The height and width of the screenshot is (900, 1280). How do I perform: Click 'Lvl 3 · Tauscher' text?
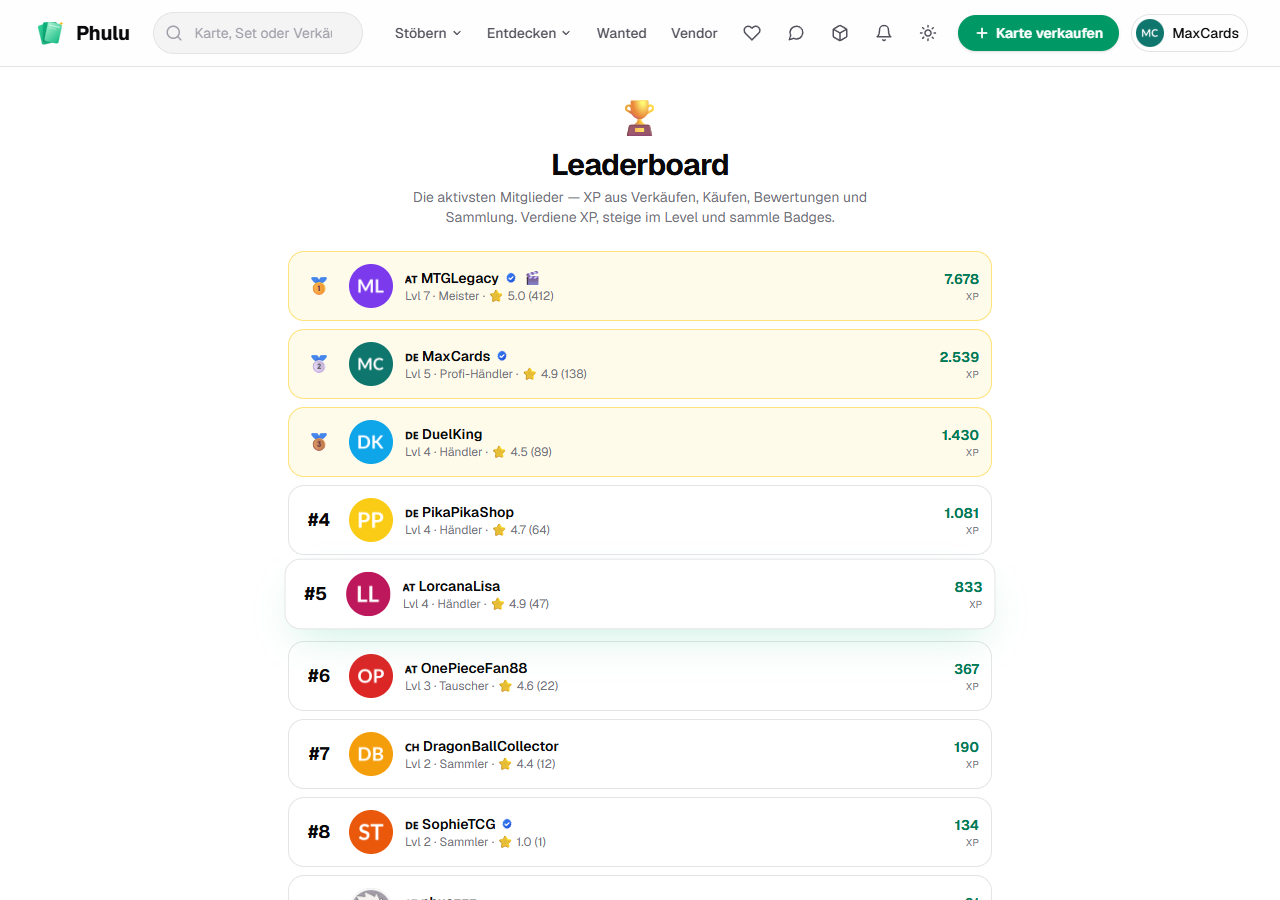click(447, 686)
